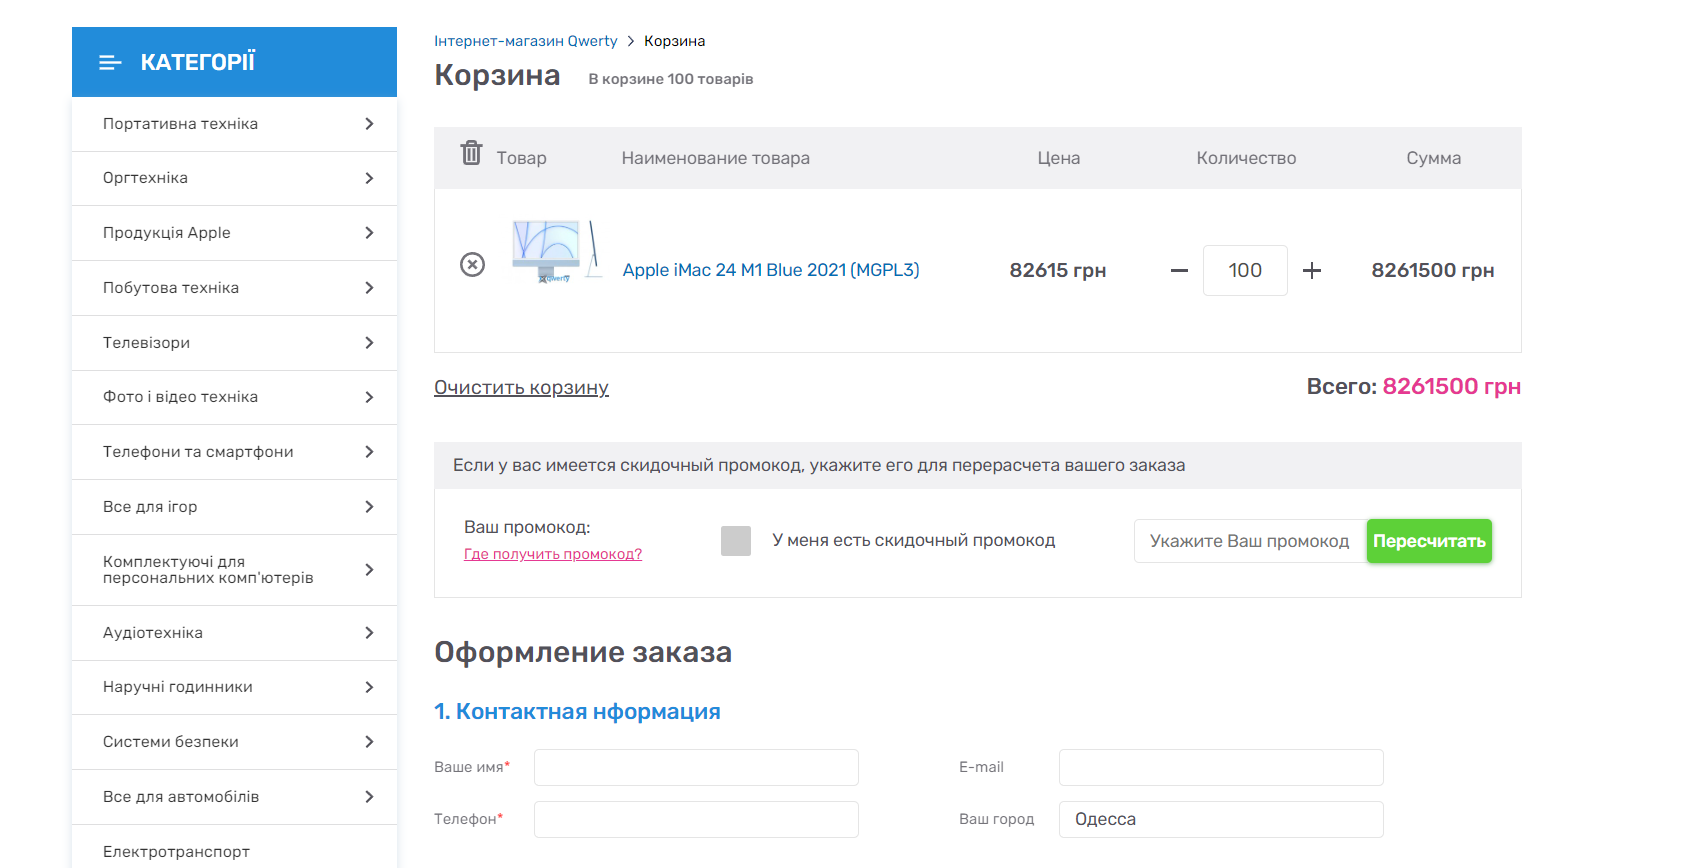Click the 'Сумма' column header

pos(1434,158)
